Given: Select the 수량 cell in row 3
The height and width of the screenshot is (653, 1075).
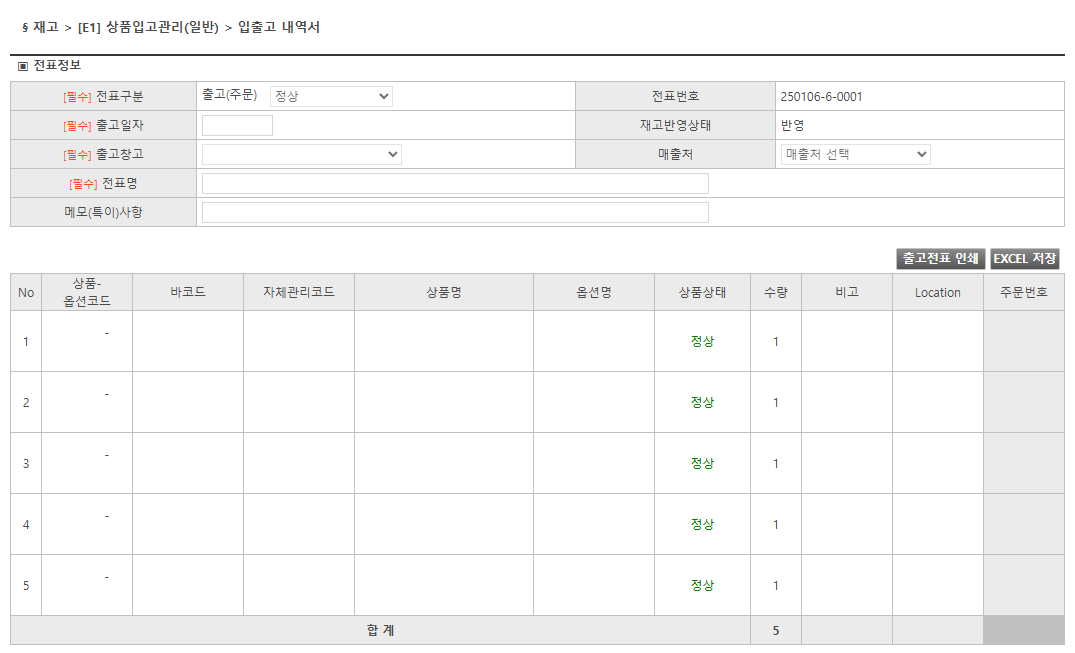Looking at the screenshot, I should click(x=775, y=462).
